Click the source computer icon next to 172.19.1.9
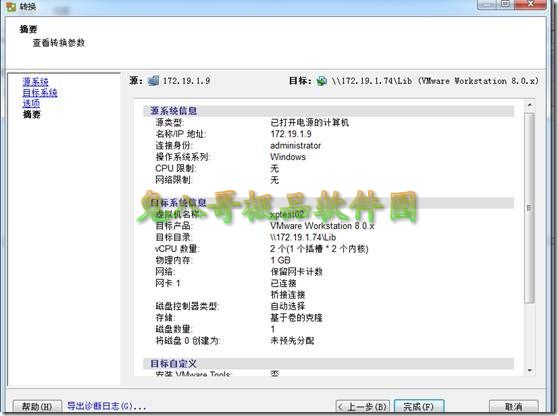The height and width of the screenshot is (416, 558). 153,81
